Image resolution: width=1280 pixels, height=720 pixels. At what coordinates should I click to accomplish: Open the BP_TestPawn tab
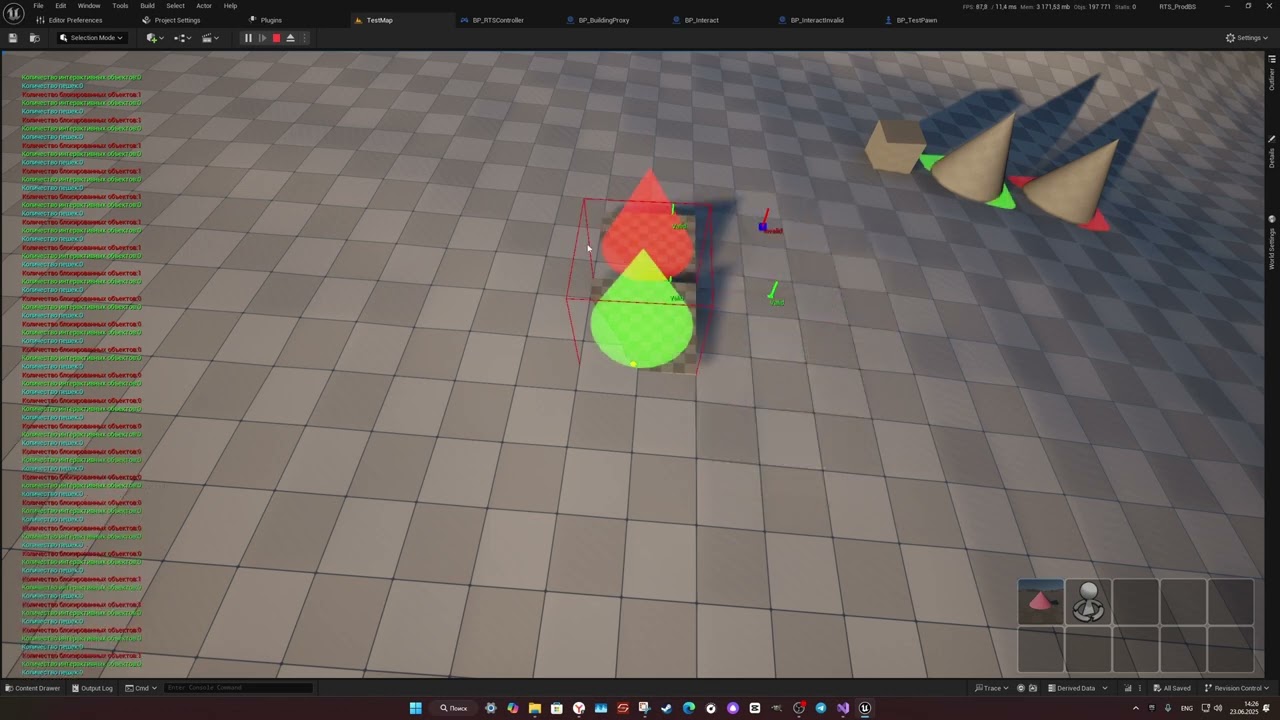tap(911, 20)
